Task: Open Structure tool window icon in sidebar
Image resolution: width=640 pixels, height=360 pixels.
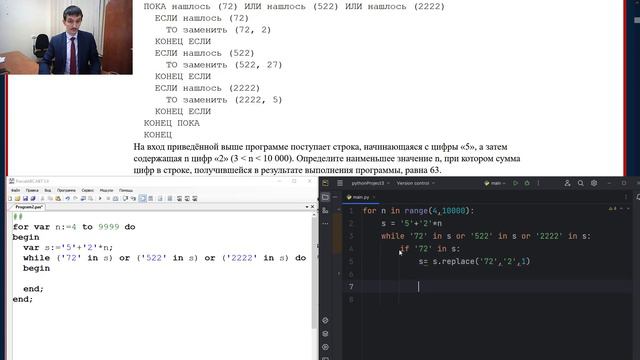Action: click(325, 211)
